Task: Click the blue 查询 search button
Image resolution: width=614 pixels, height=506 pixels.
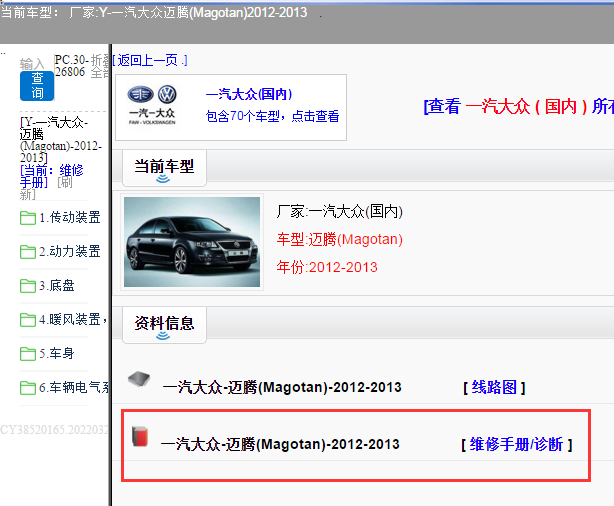Action: 37,86
